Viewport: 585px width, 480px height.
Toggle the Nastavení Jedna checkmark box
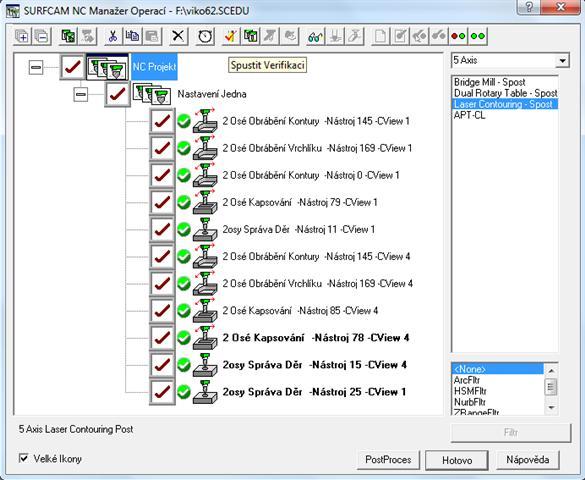point(118,94)
